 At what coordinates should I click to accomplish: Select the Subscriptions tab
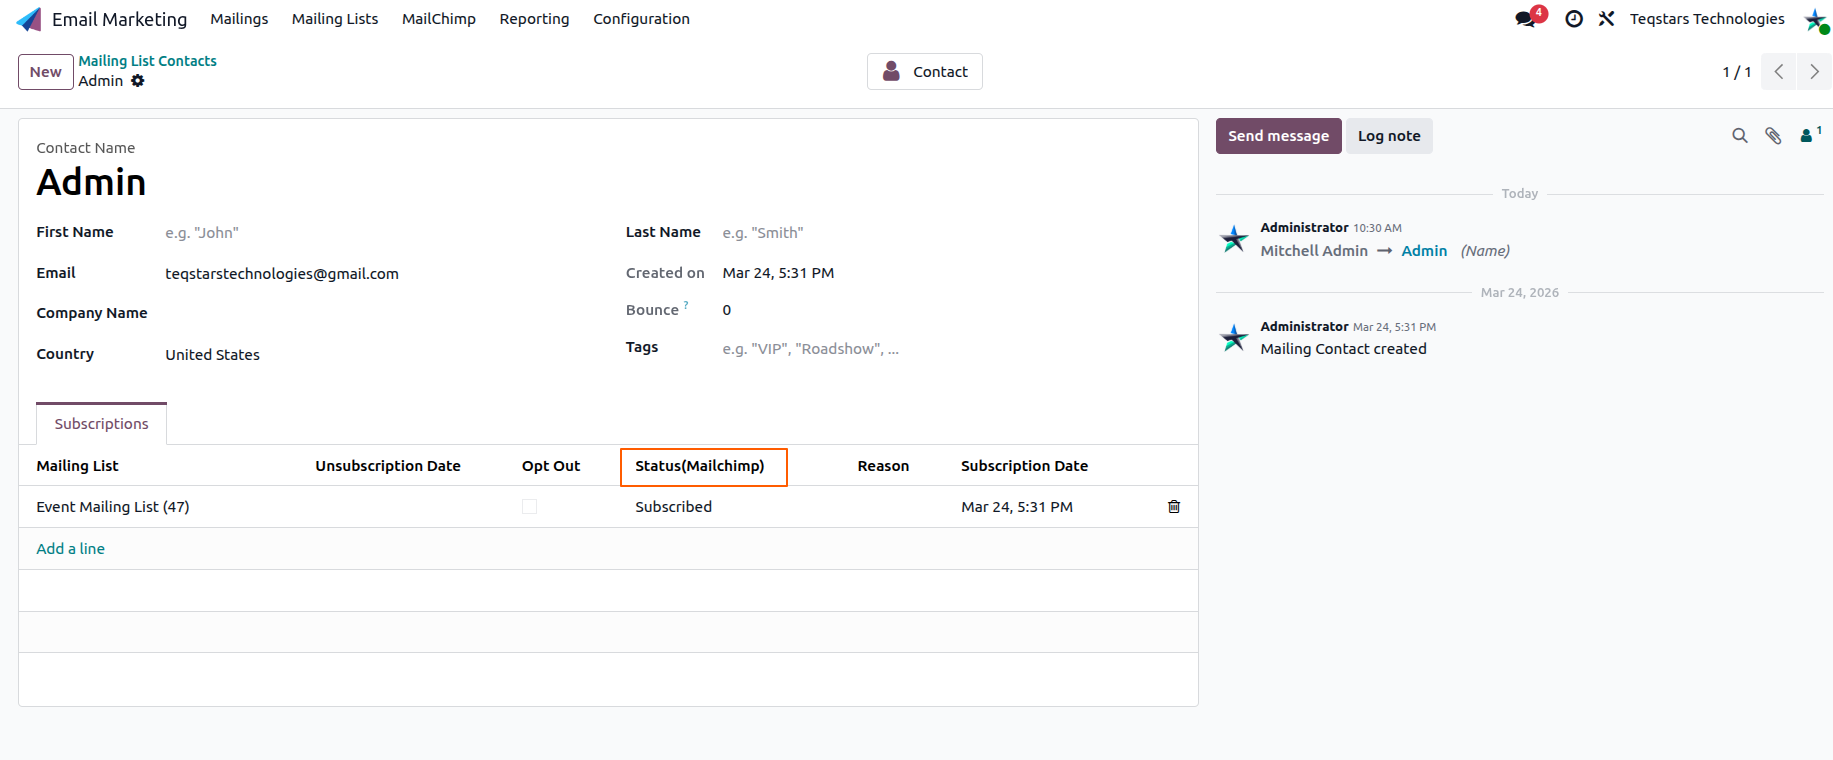[101, 424]
